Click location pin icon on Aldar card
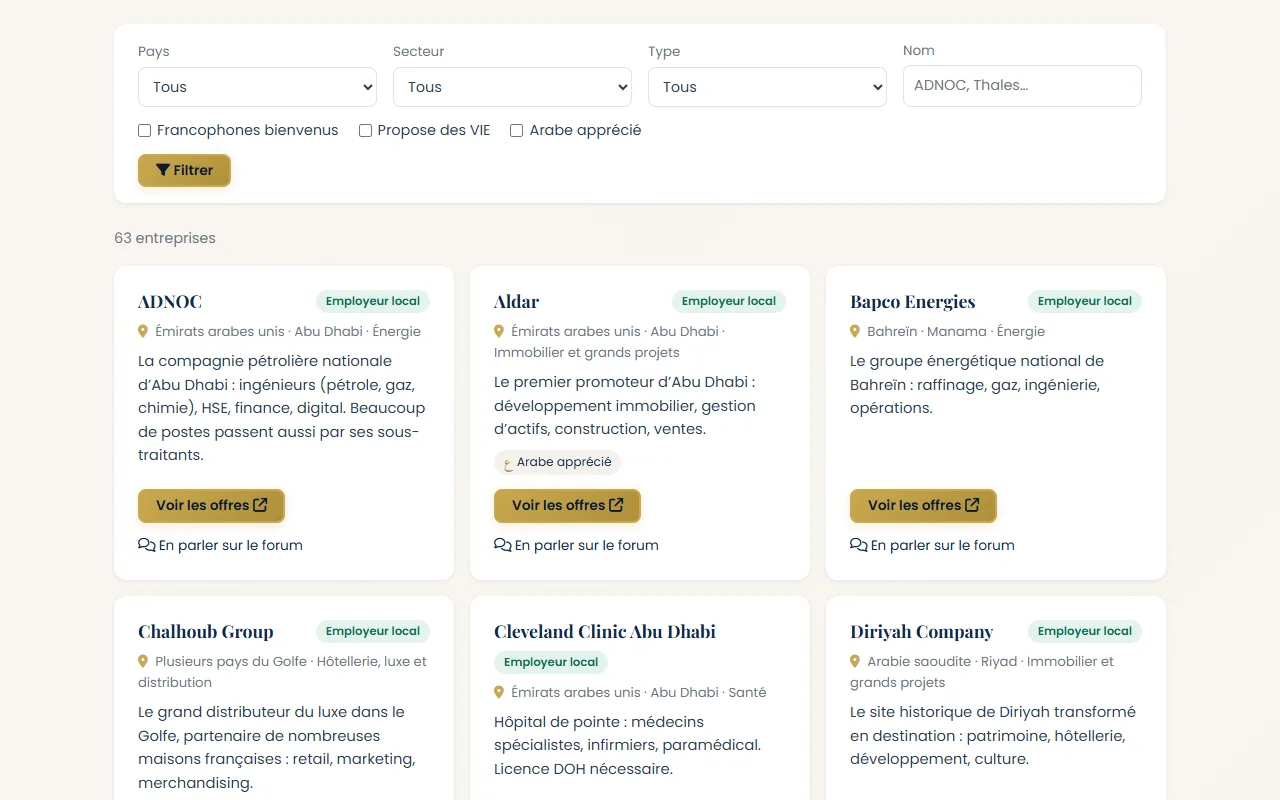The image size is (1280, 800). [499, 331]
